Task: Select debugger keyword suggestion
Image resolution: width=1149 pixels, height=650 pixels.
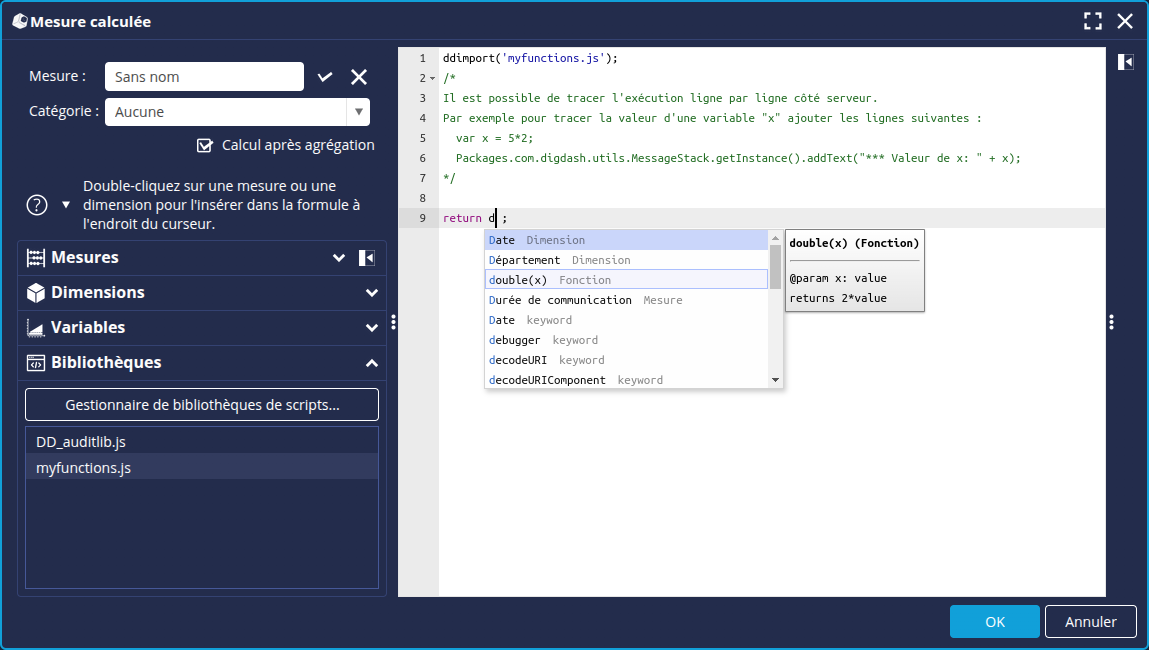Action: coord(627,340)
